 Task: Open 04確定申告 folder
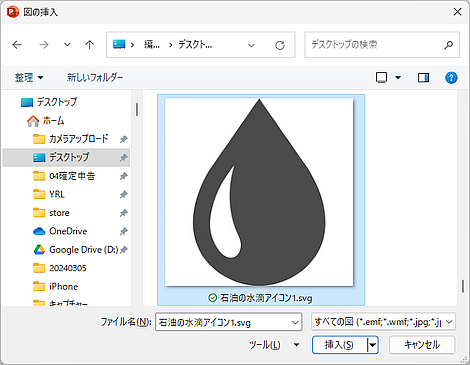pyautogui.click(x=64, y=176)
